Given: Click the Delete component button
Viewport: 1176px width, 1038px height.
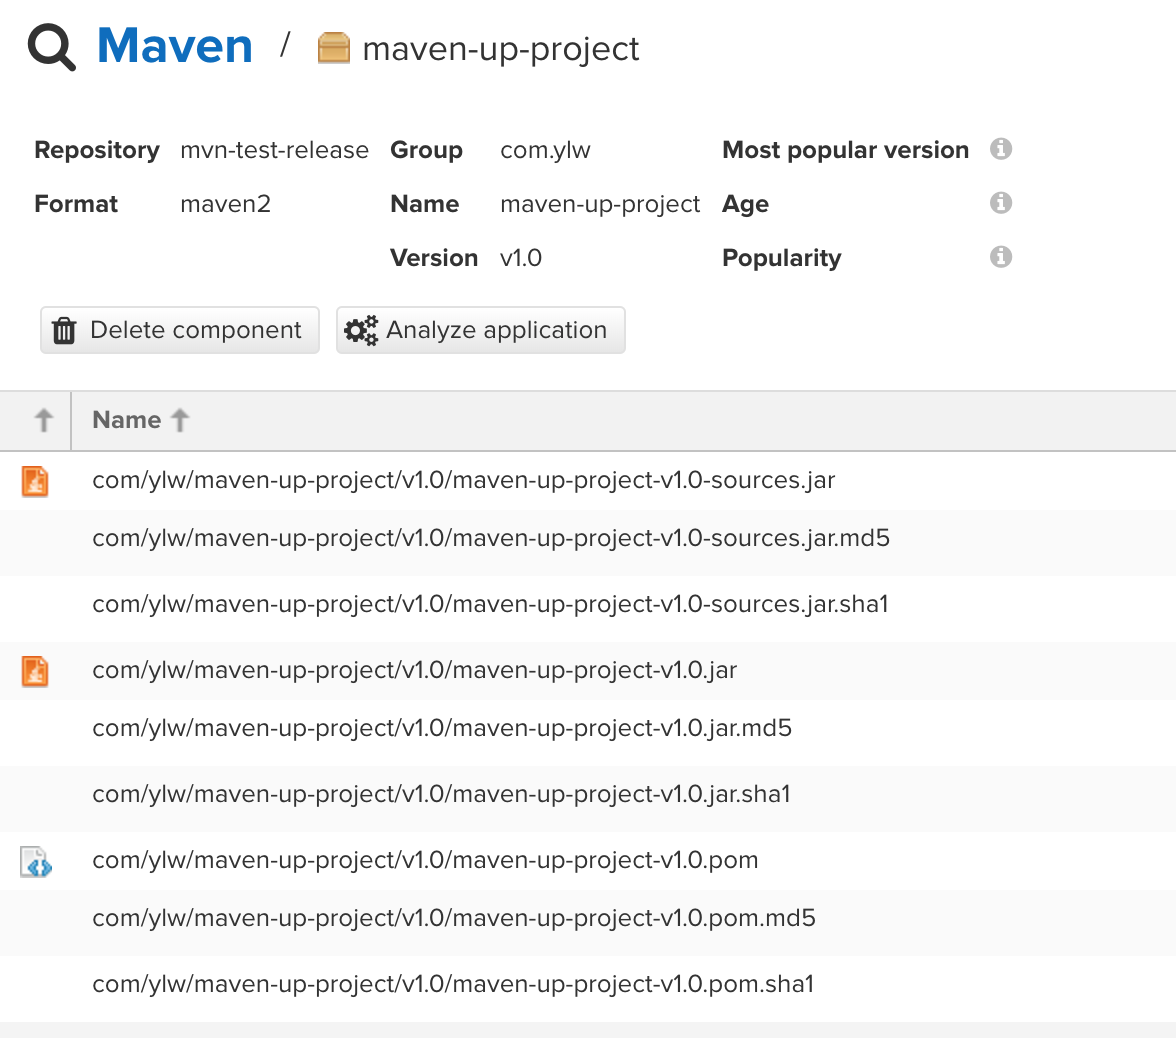Looking at the screenshot, I should [180, 330].
